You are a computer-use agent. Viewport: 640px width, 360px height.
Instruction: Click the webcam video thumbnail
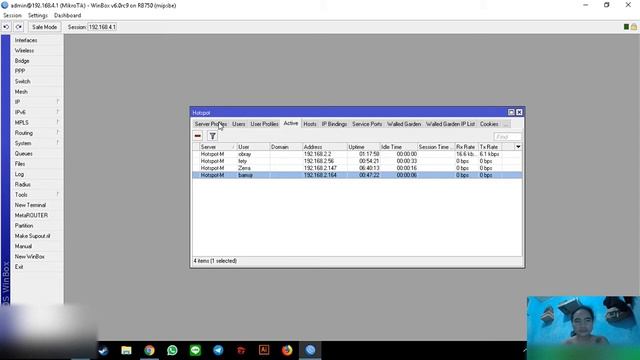(583, 328)
